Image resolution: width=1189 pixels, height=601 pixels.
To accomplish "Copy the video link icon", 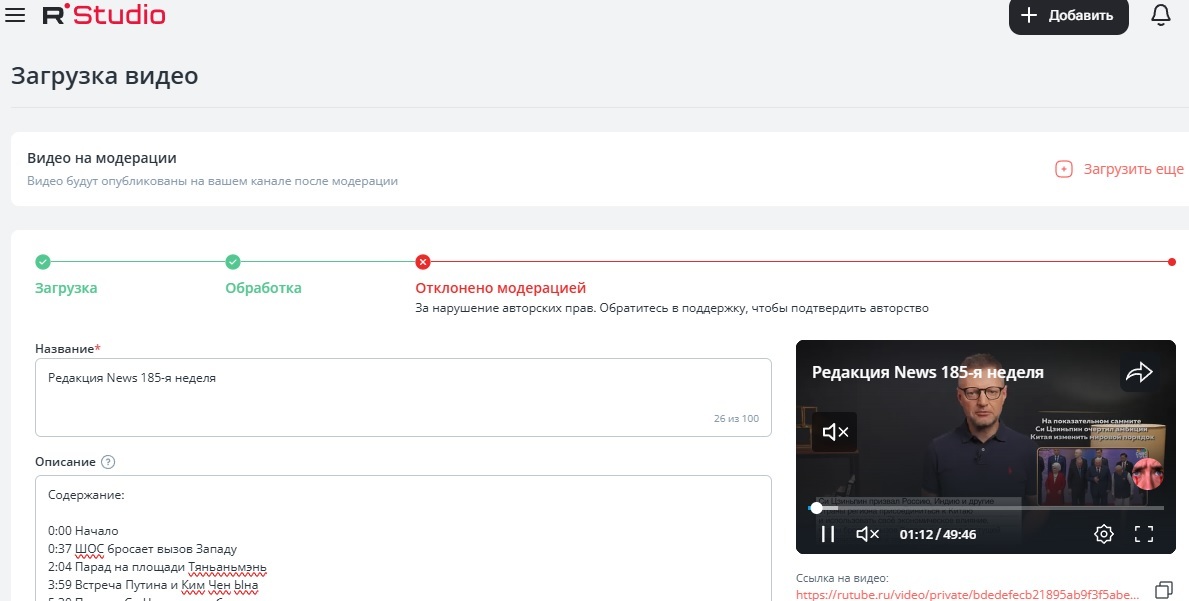I will coord(1163,588).
